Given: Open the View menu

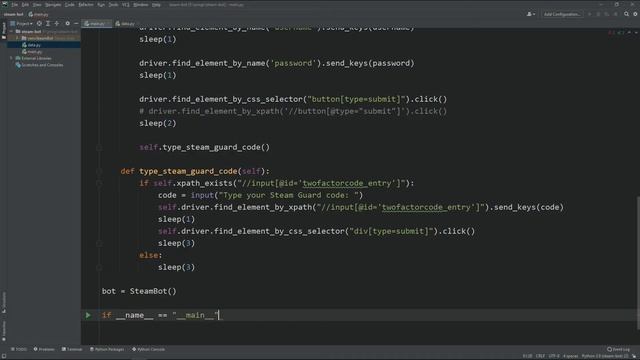Looking at the screenshot, I should [x=37, y=4].
